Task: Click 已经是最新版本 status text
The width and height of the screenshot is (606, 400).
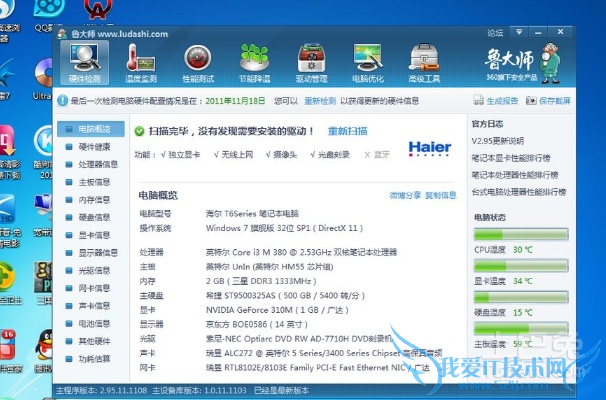Action: [281, 391]
